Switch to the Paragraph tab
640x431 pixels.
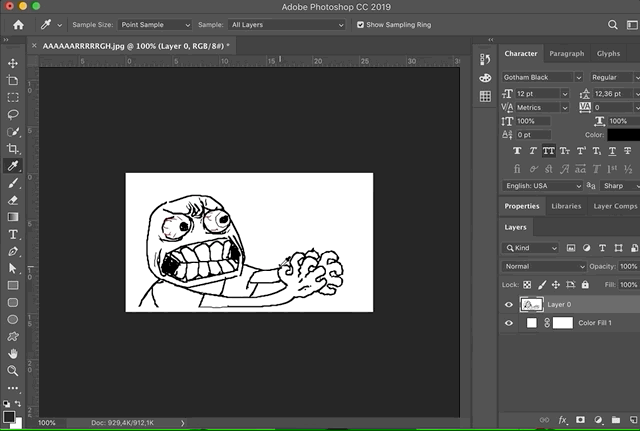pos(567,53)
